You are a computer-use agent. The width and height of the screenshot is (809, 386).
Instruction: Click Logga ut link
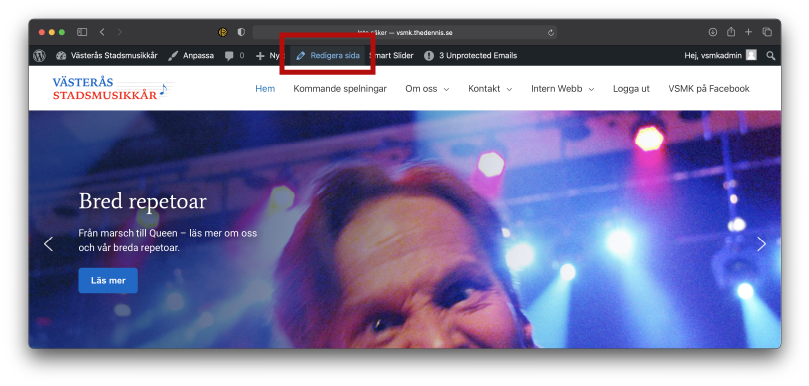point(631,89)
